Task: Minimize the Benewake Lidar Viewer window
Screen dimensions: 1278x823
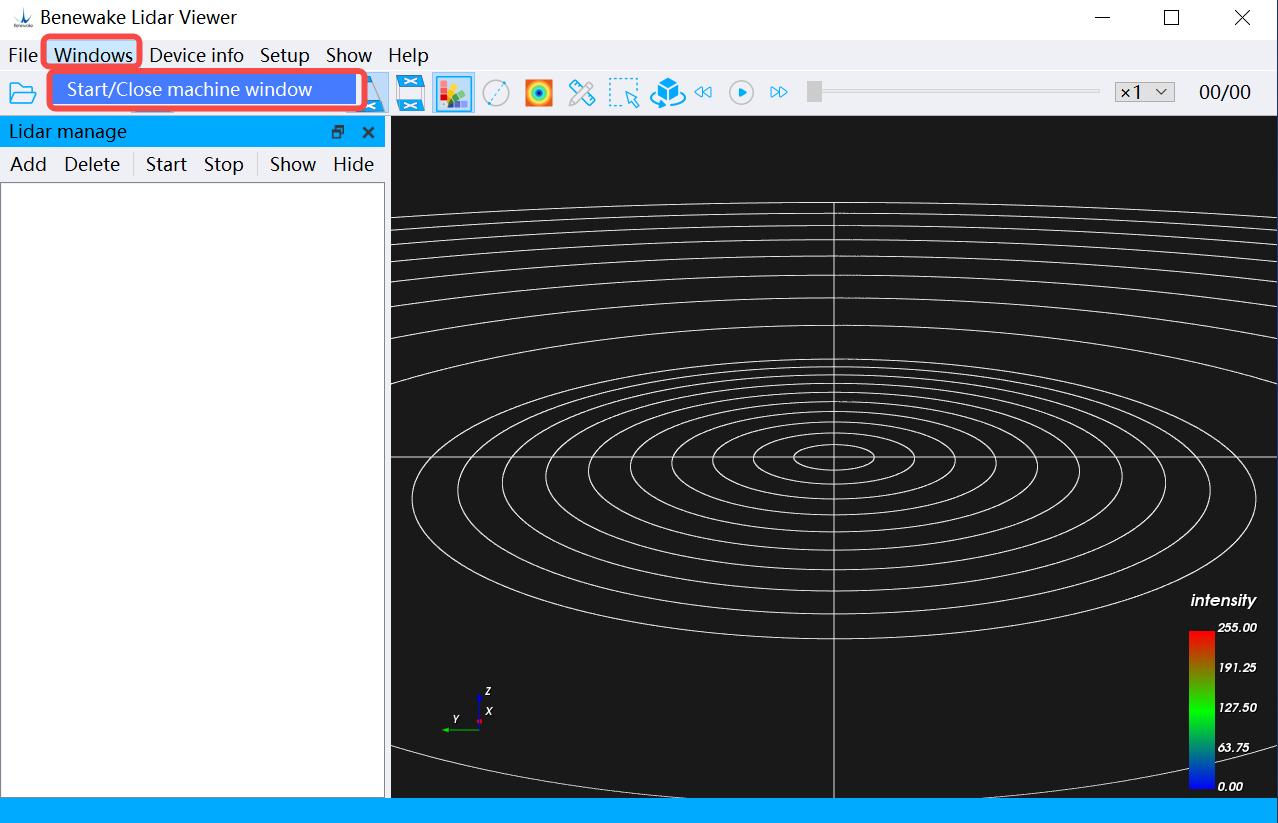Action: pos(1102,18)
